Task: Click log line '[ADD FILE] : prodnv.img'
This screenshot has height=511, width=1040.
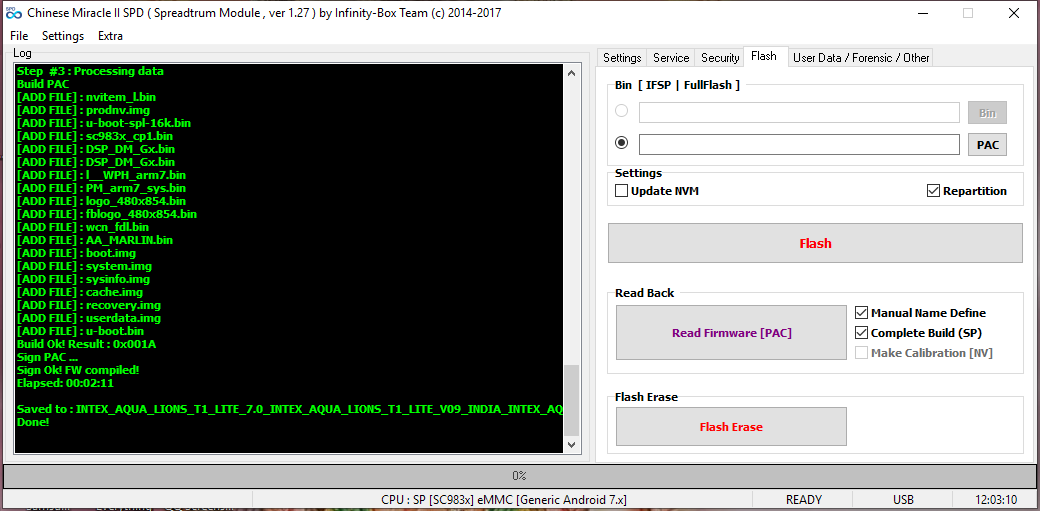Action: pos(84,110)
